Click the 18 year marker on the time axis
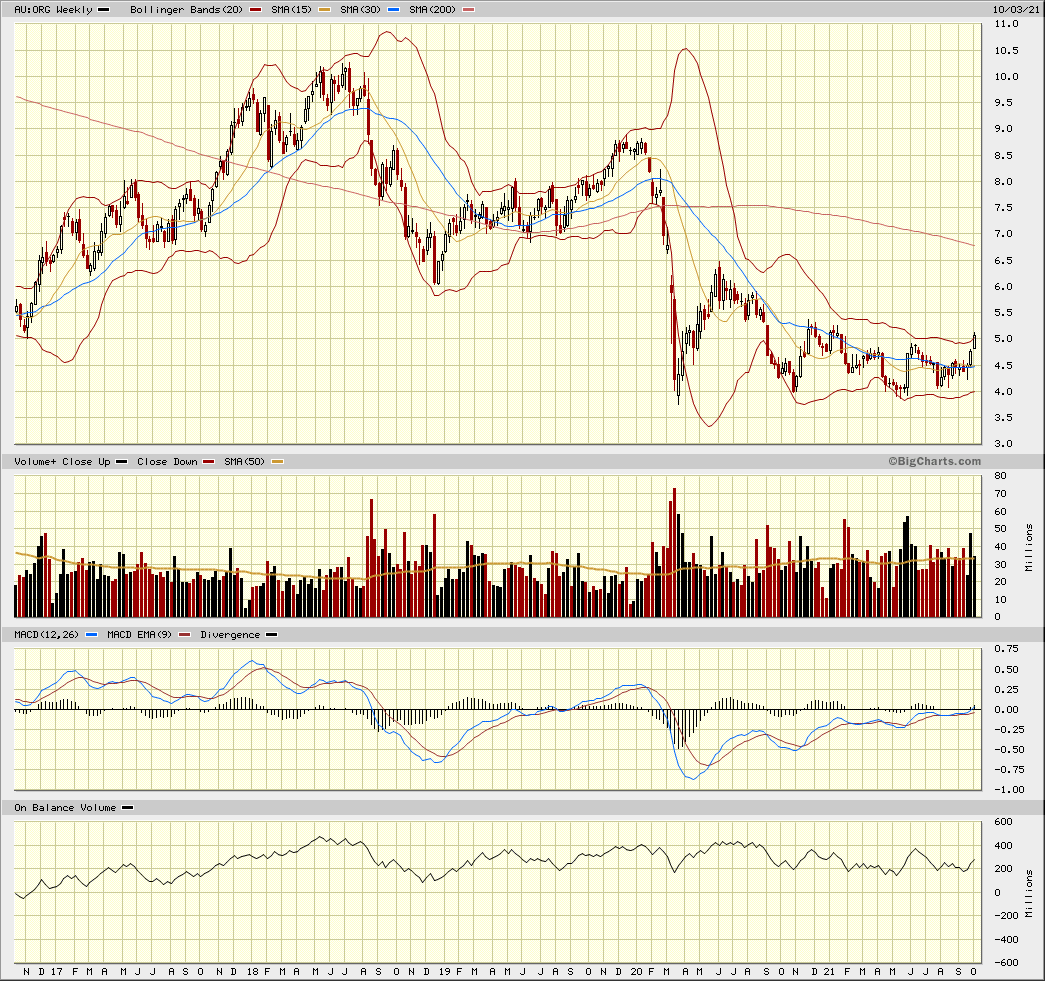The height and width of the screenshot is (981, 1045). [252, 972]
